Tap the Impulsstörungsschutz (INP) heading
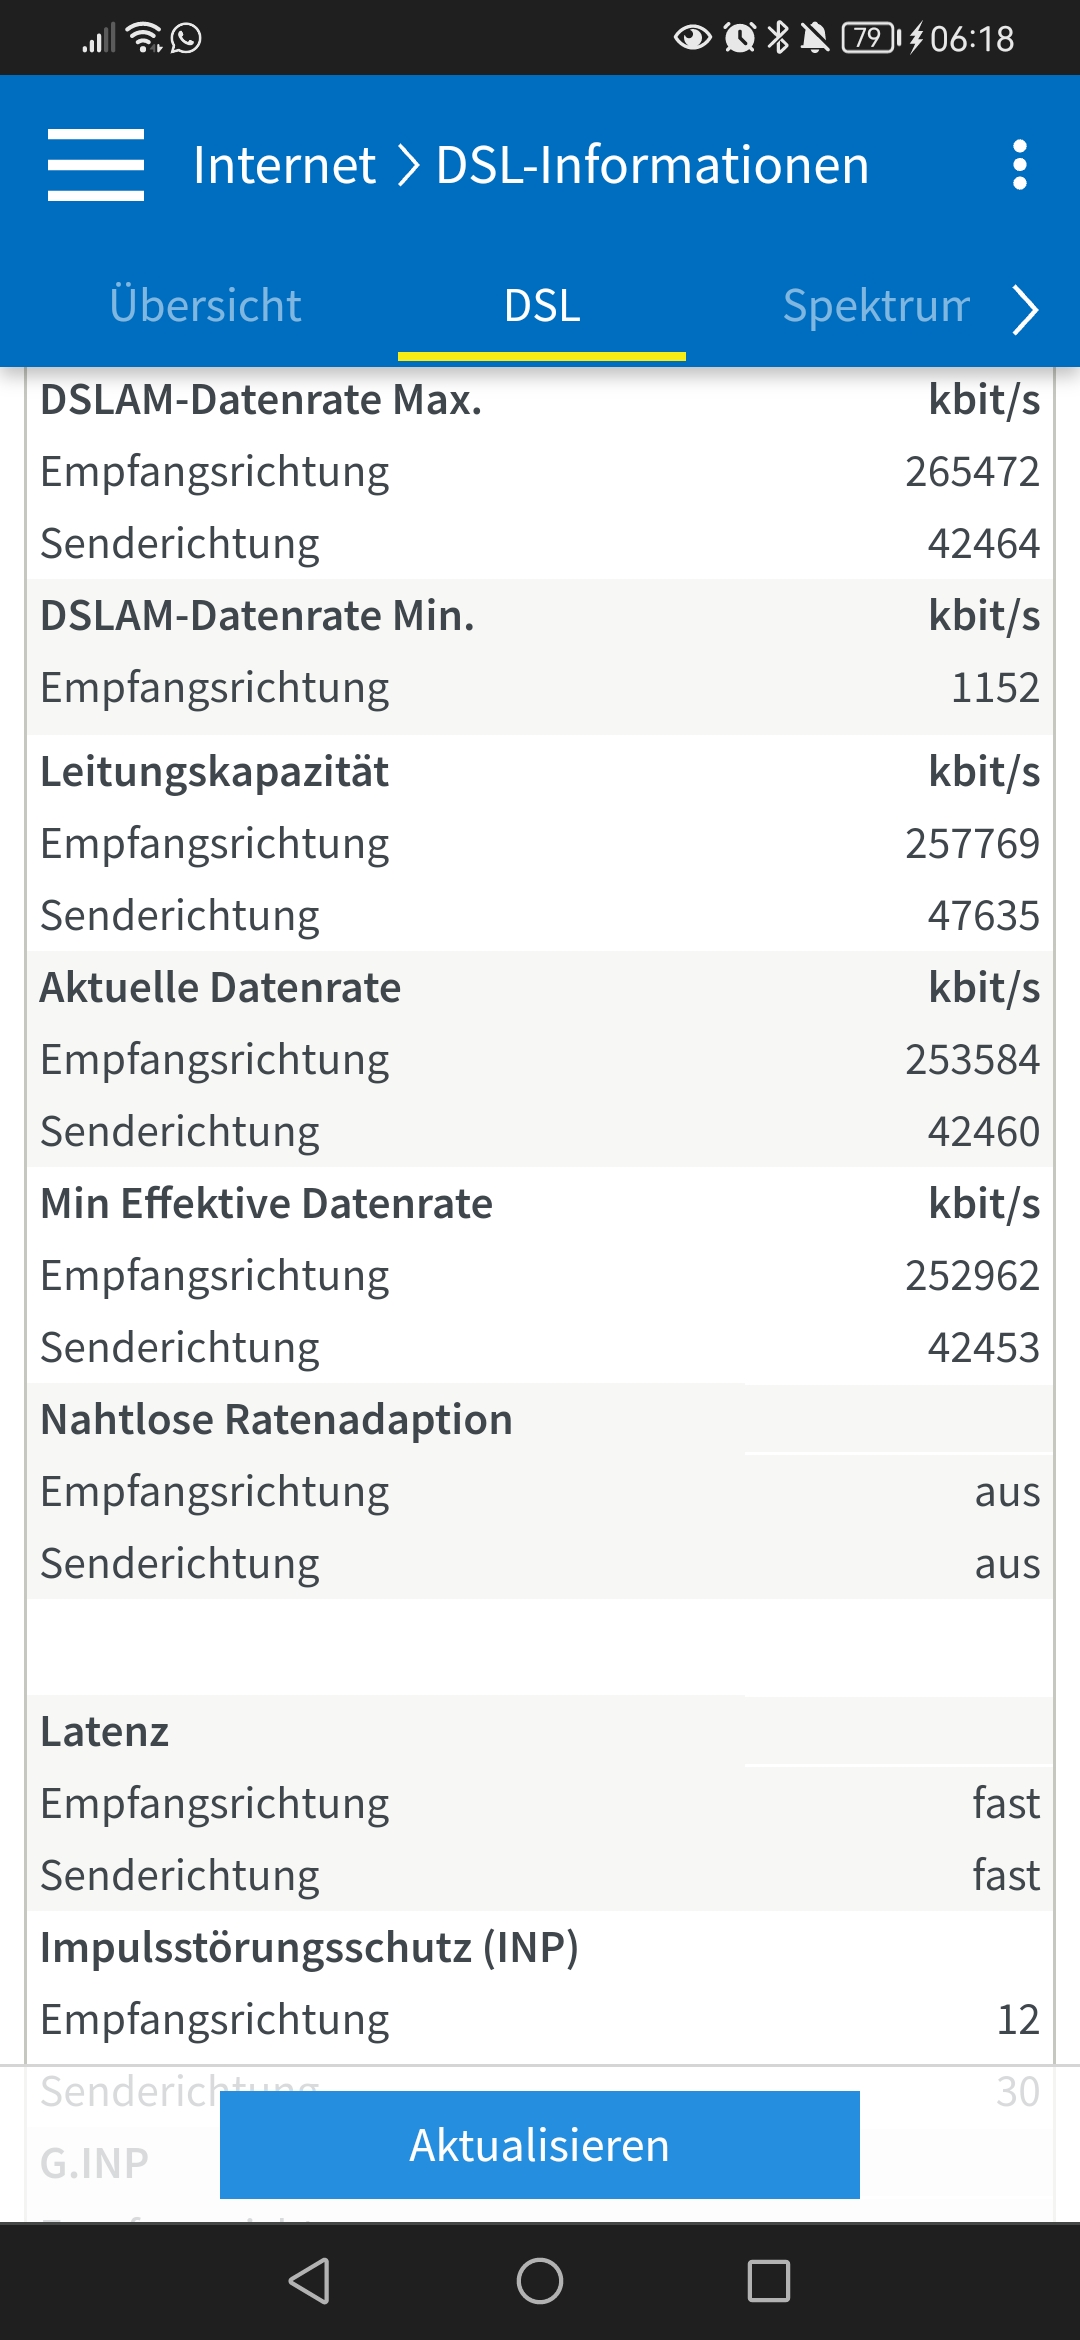 point(310,1948)
